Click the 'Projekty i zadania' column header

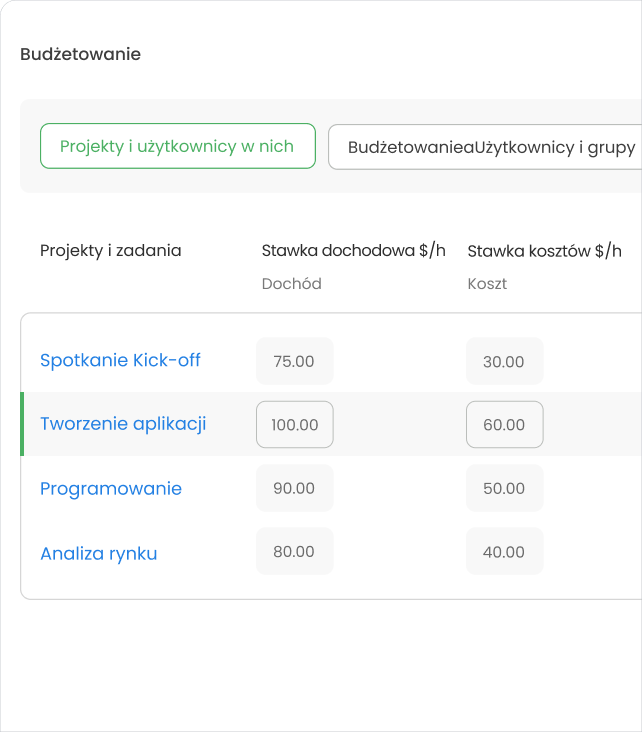pyautogui.click(x=111, y=251)
